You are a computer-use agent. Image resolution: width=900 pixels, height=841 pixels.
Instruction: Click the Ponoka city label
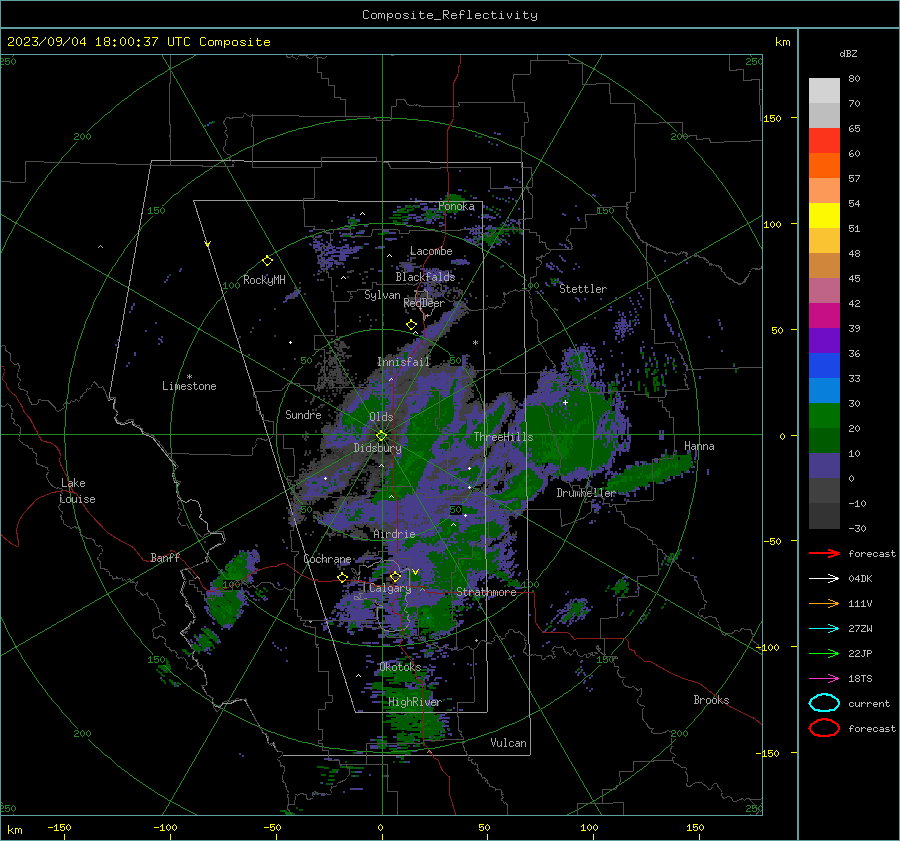[x=456, y=206]
